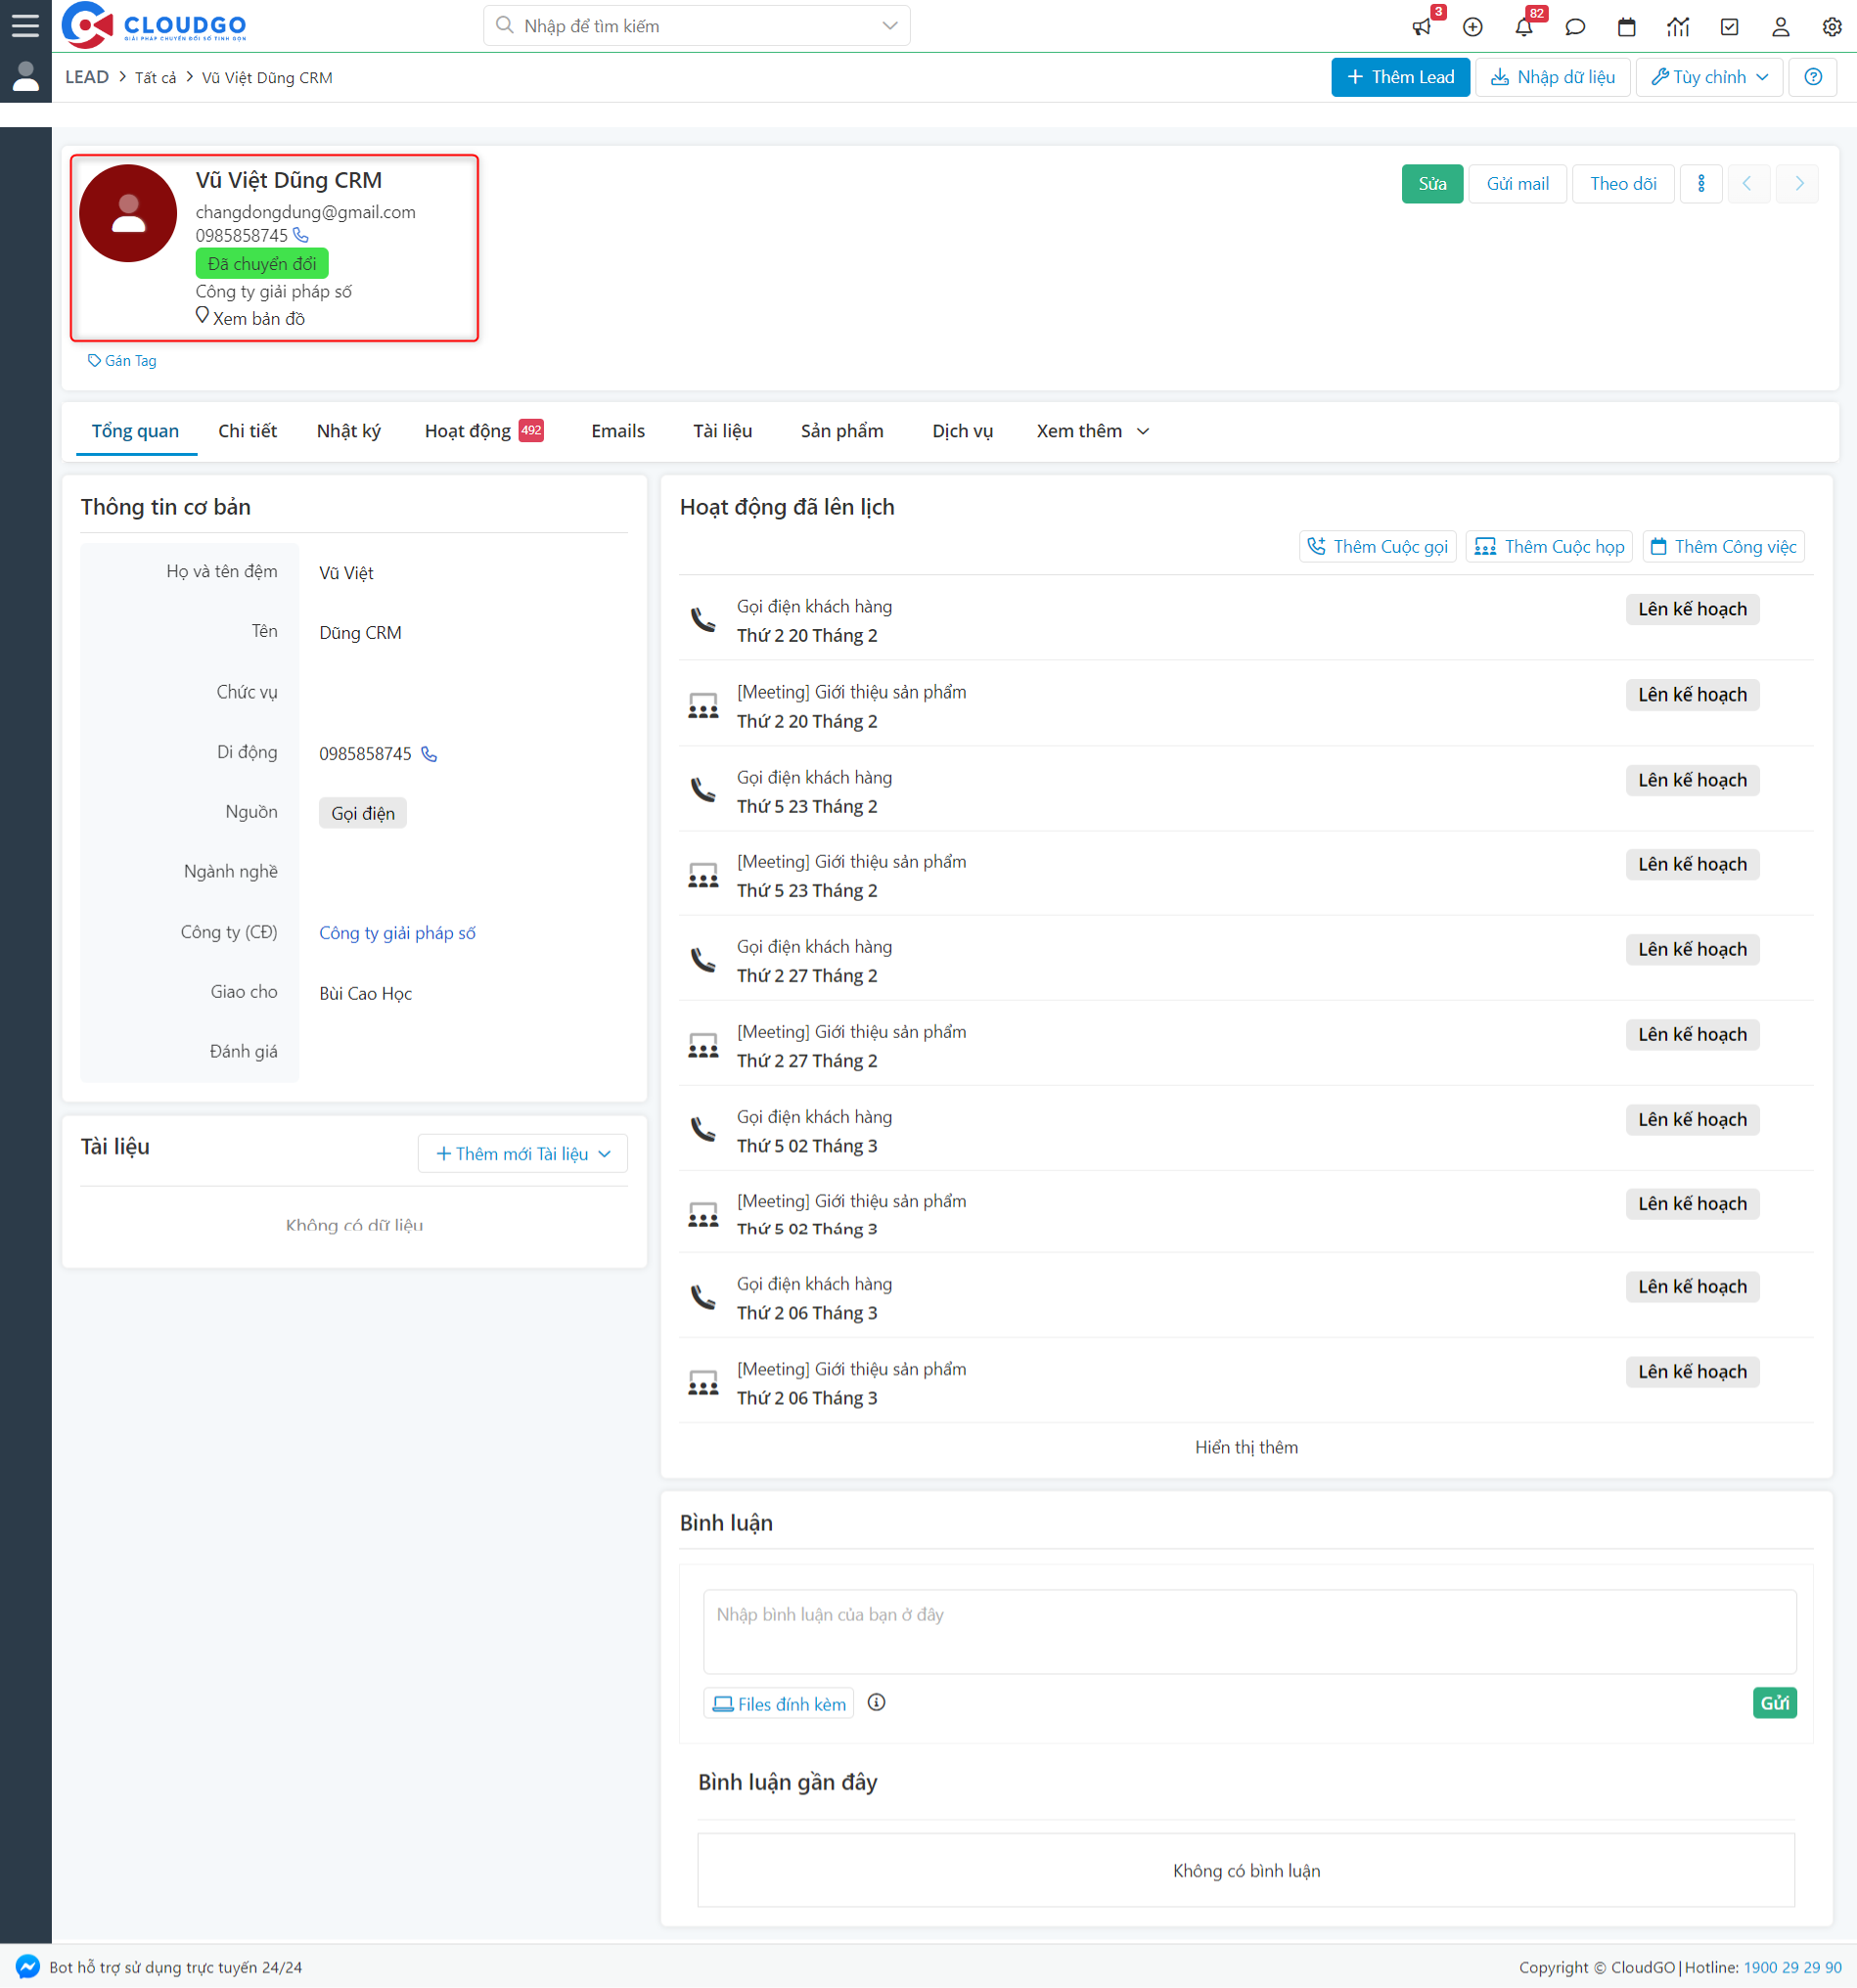Open the three-dot more actions menu
The image size is (1857, 1988).
point(1700,184)
